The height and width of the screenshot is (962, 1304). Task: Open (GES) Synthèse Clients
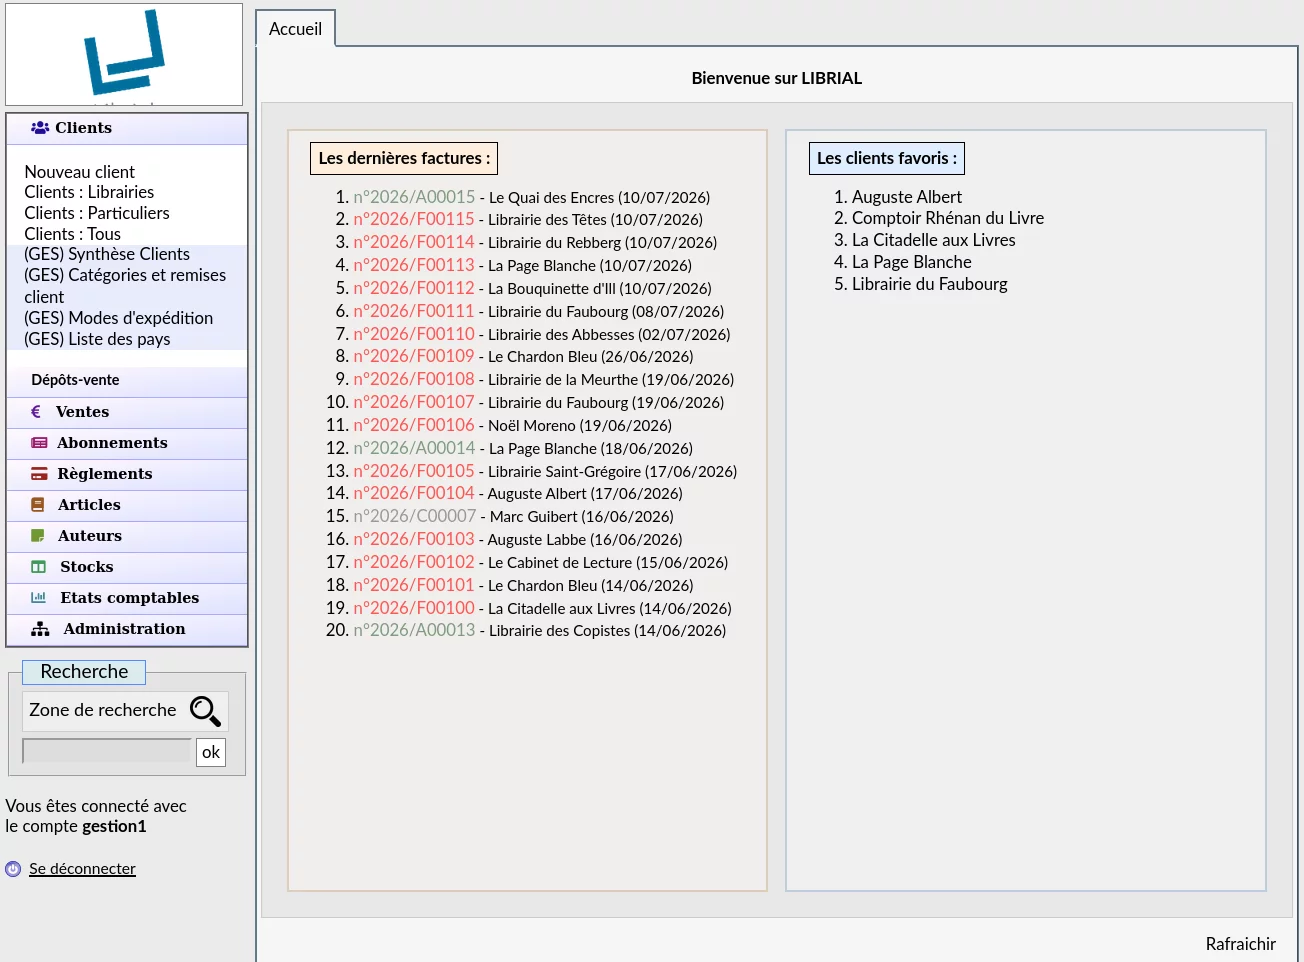point(107,254)
